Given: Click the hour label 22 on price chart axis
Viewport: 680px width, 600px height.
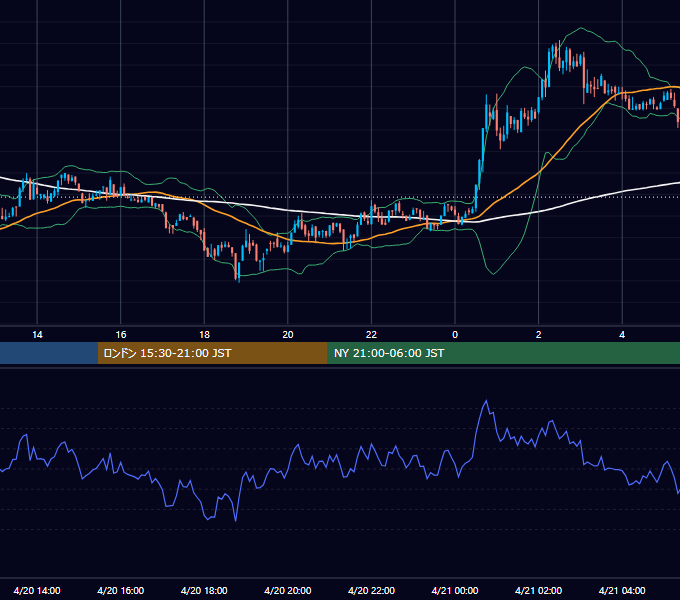Looking at the screenshot, I should pyautogui.click(x=371, y=335).
